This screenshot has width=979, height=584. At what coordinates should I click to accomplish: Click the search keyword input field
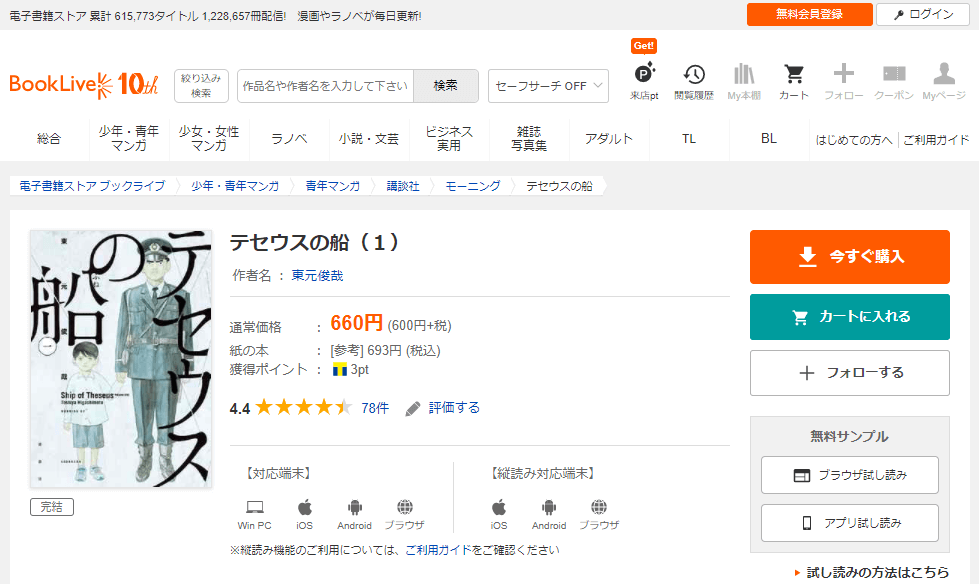325,86
